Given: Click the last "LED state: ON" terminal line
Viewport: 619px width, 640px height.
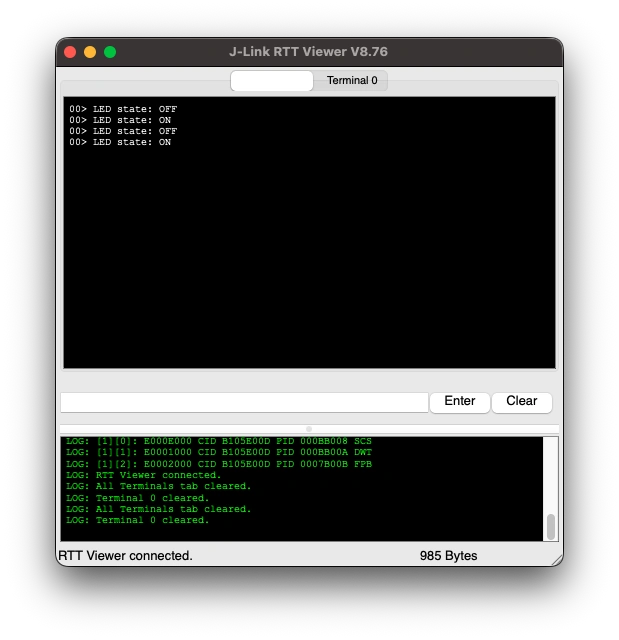Looking at the screenshot, I should pyautogui.click(x=120, y=142).
